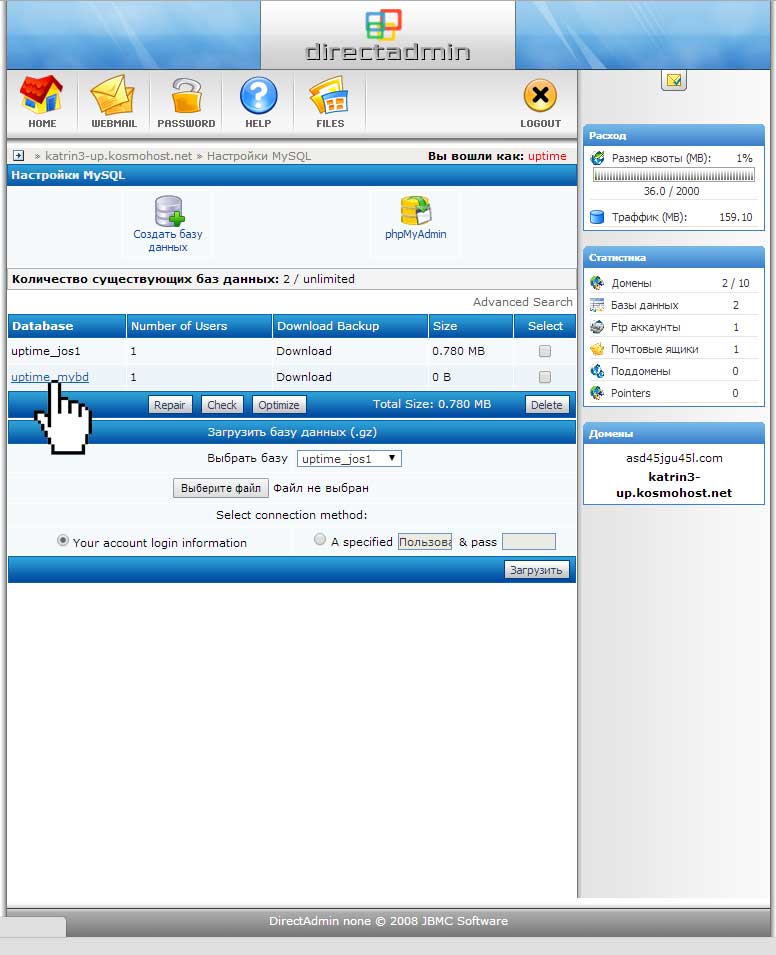Viewport: 776px width, 955px height.
Task: Click the katrin3-up.kosmohost.net breadcrumb link
Action: point(118,156)
